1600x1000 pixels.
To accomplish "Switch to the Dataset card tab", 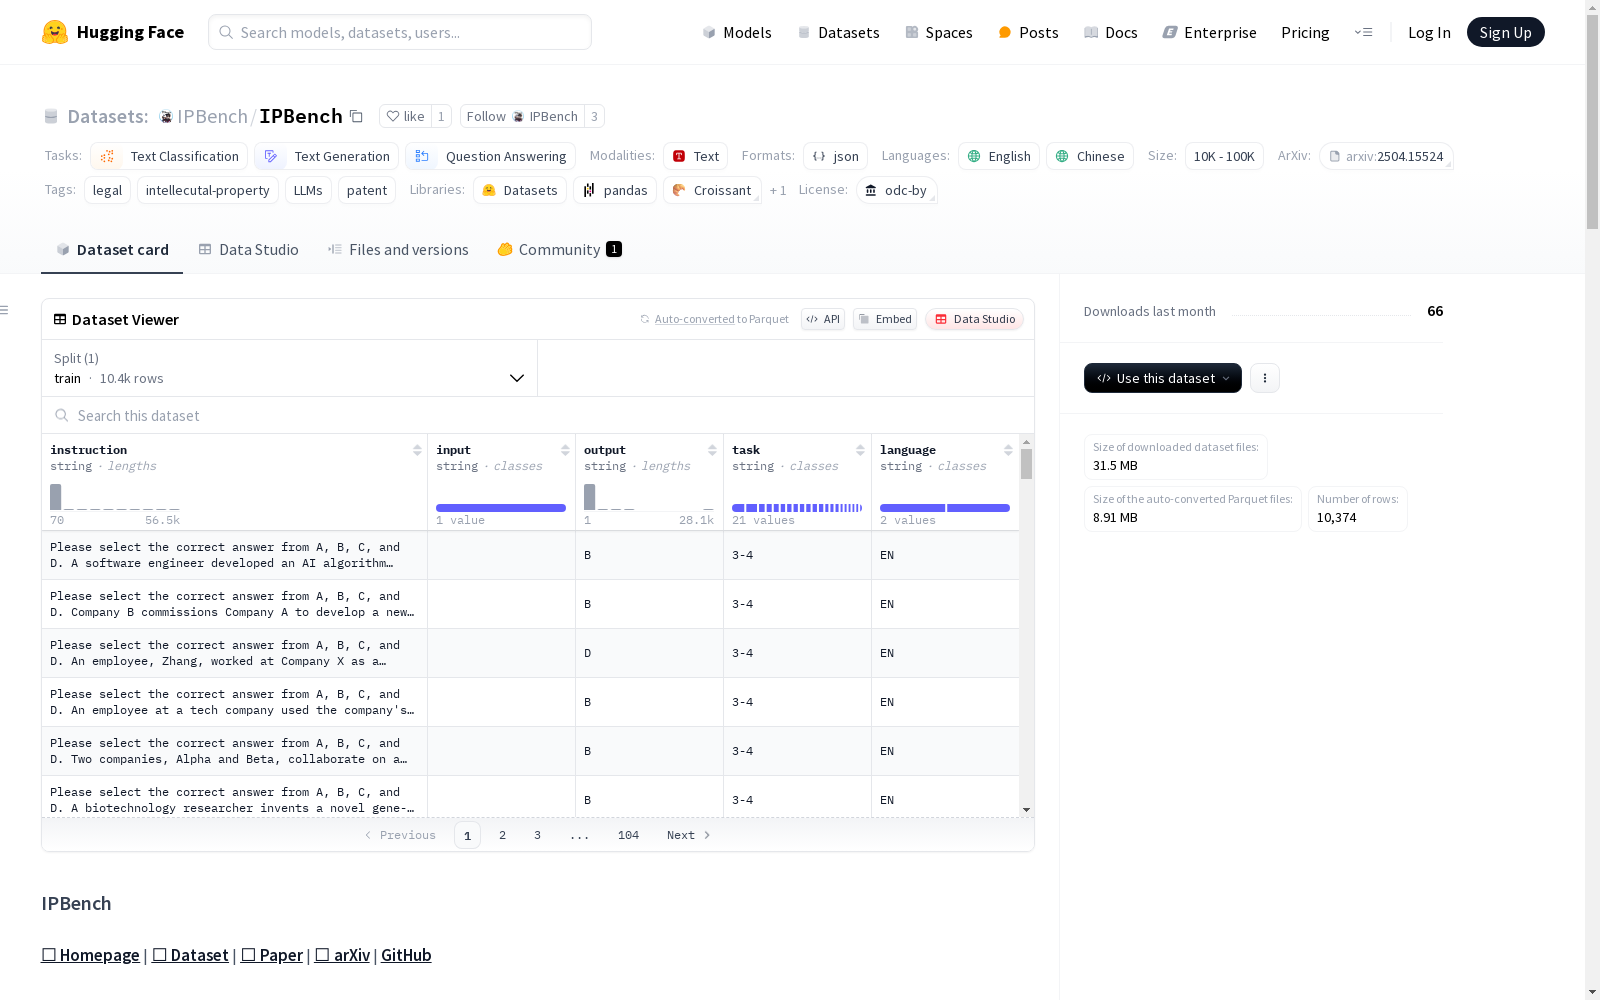I will point(112,250).
